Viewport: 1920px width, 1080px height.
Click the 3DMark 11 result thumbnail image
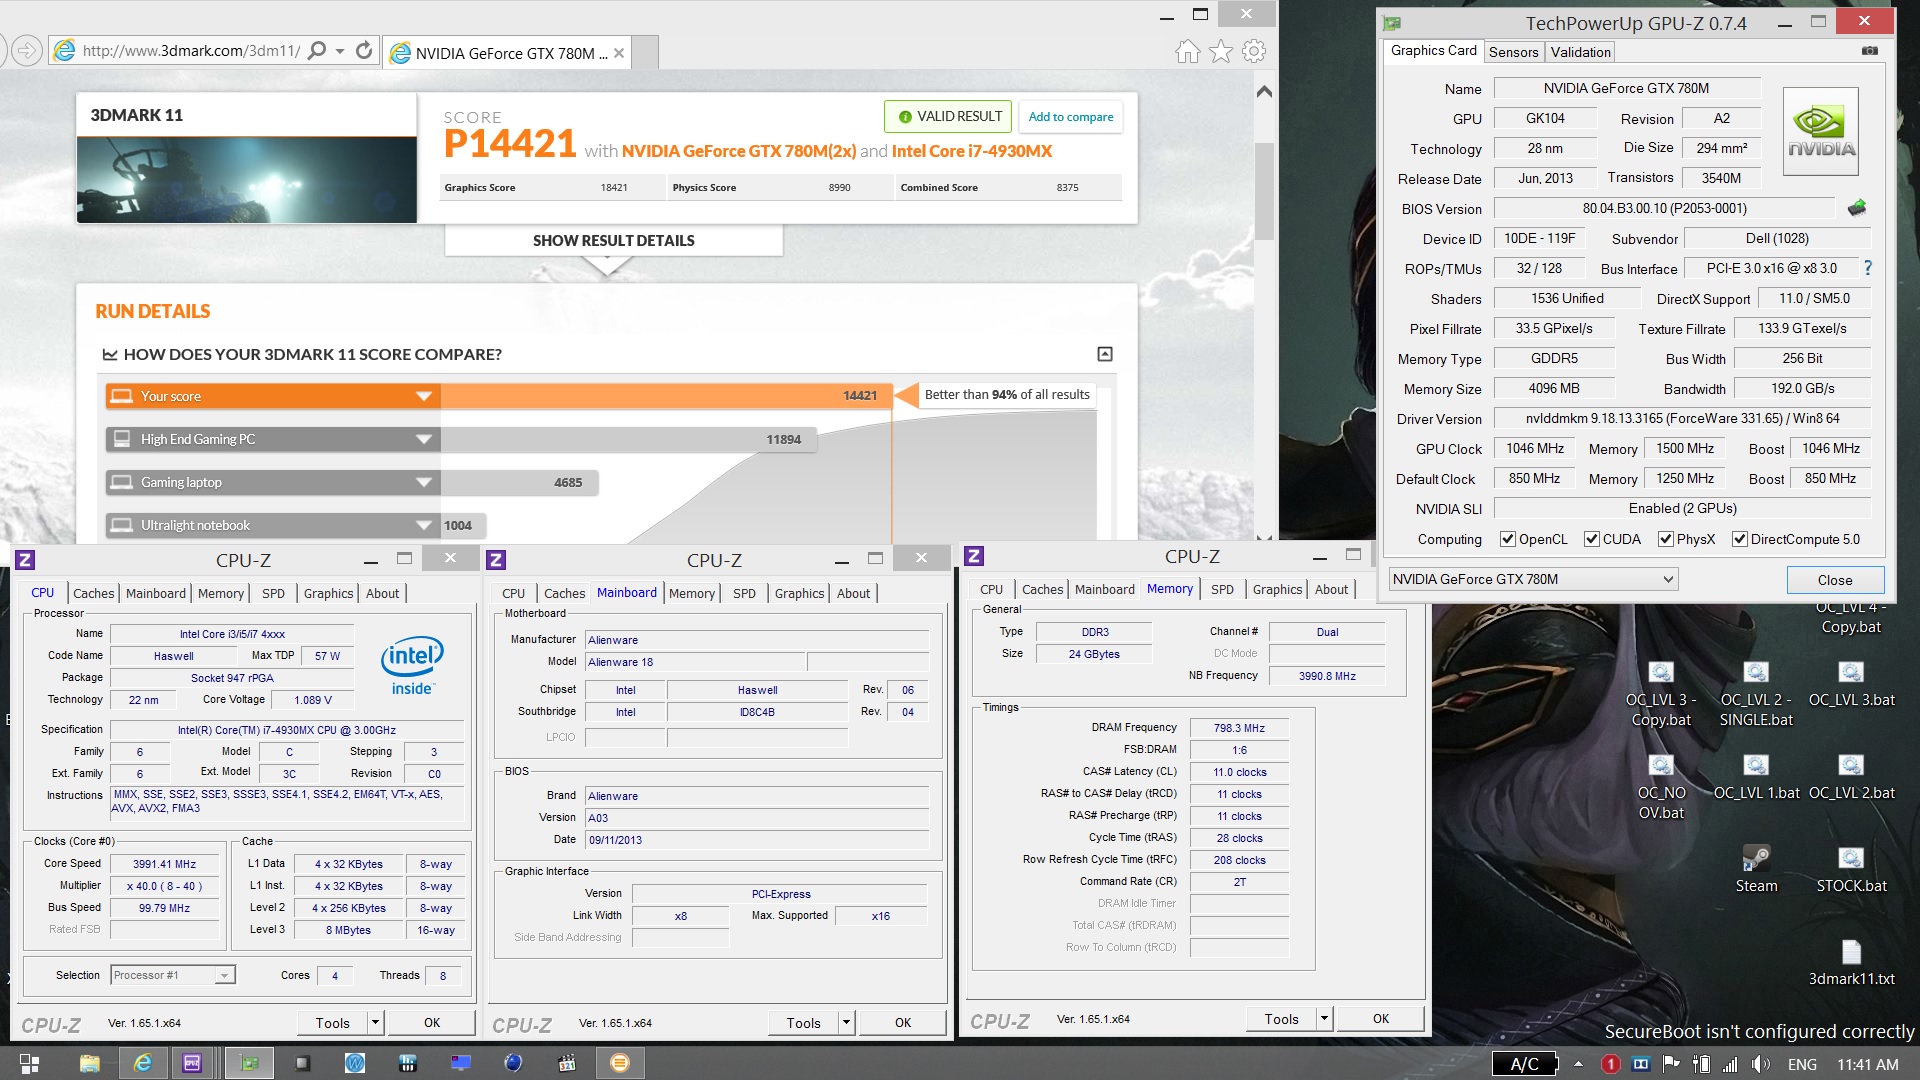tap(247, 180)
